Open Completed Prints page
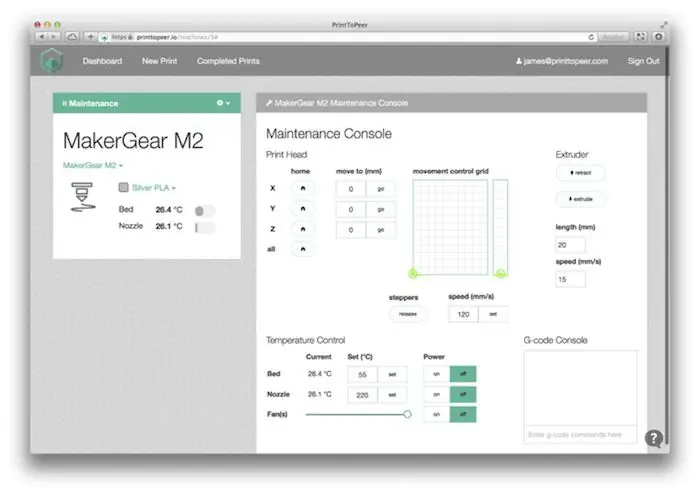Viewport: 700px width, 495px height. (228, 61)
